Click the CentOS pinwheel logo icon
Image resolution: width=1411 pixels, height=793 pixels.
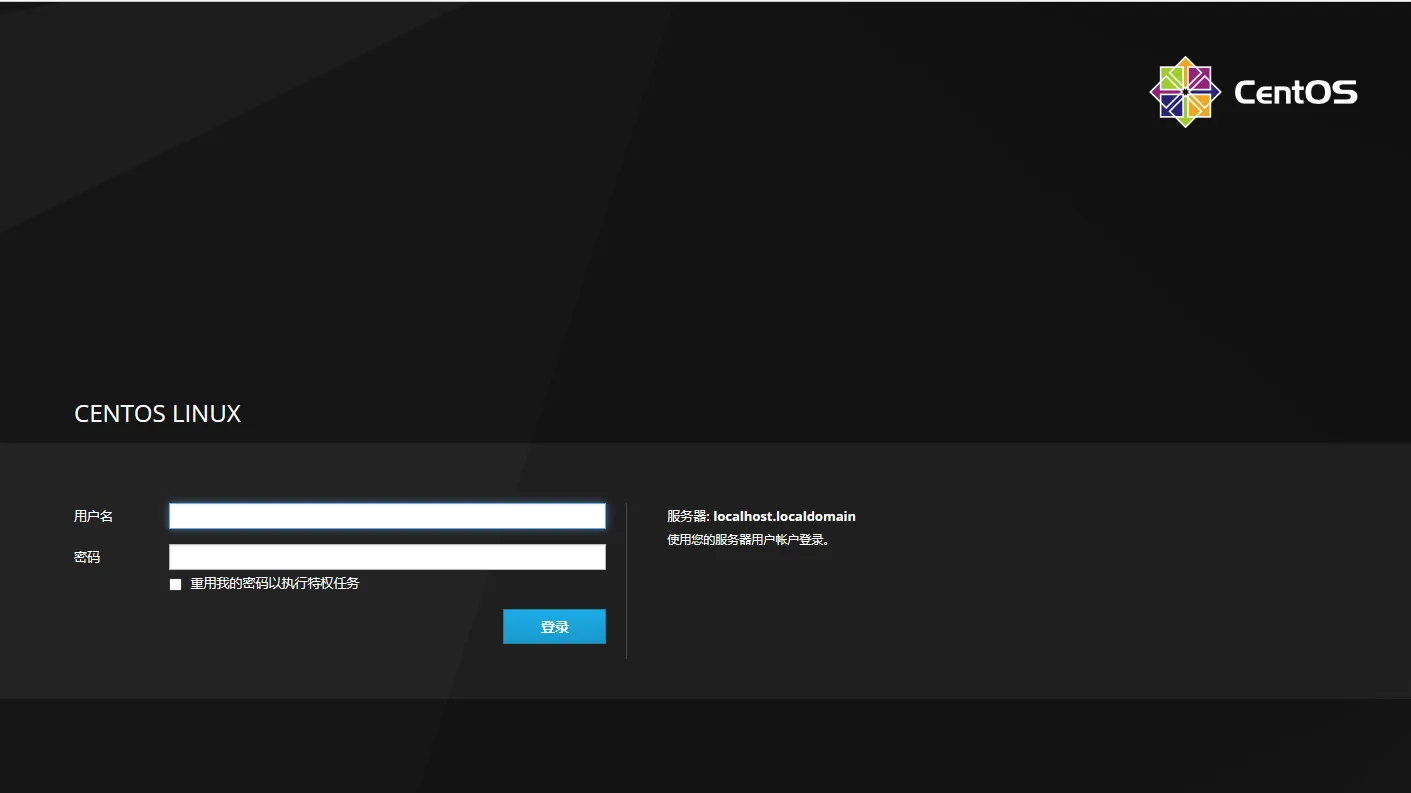[x=1185, y=92]
